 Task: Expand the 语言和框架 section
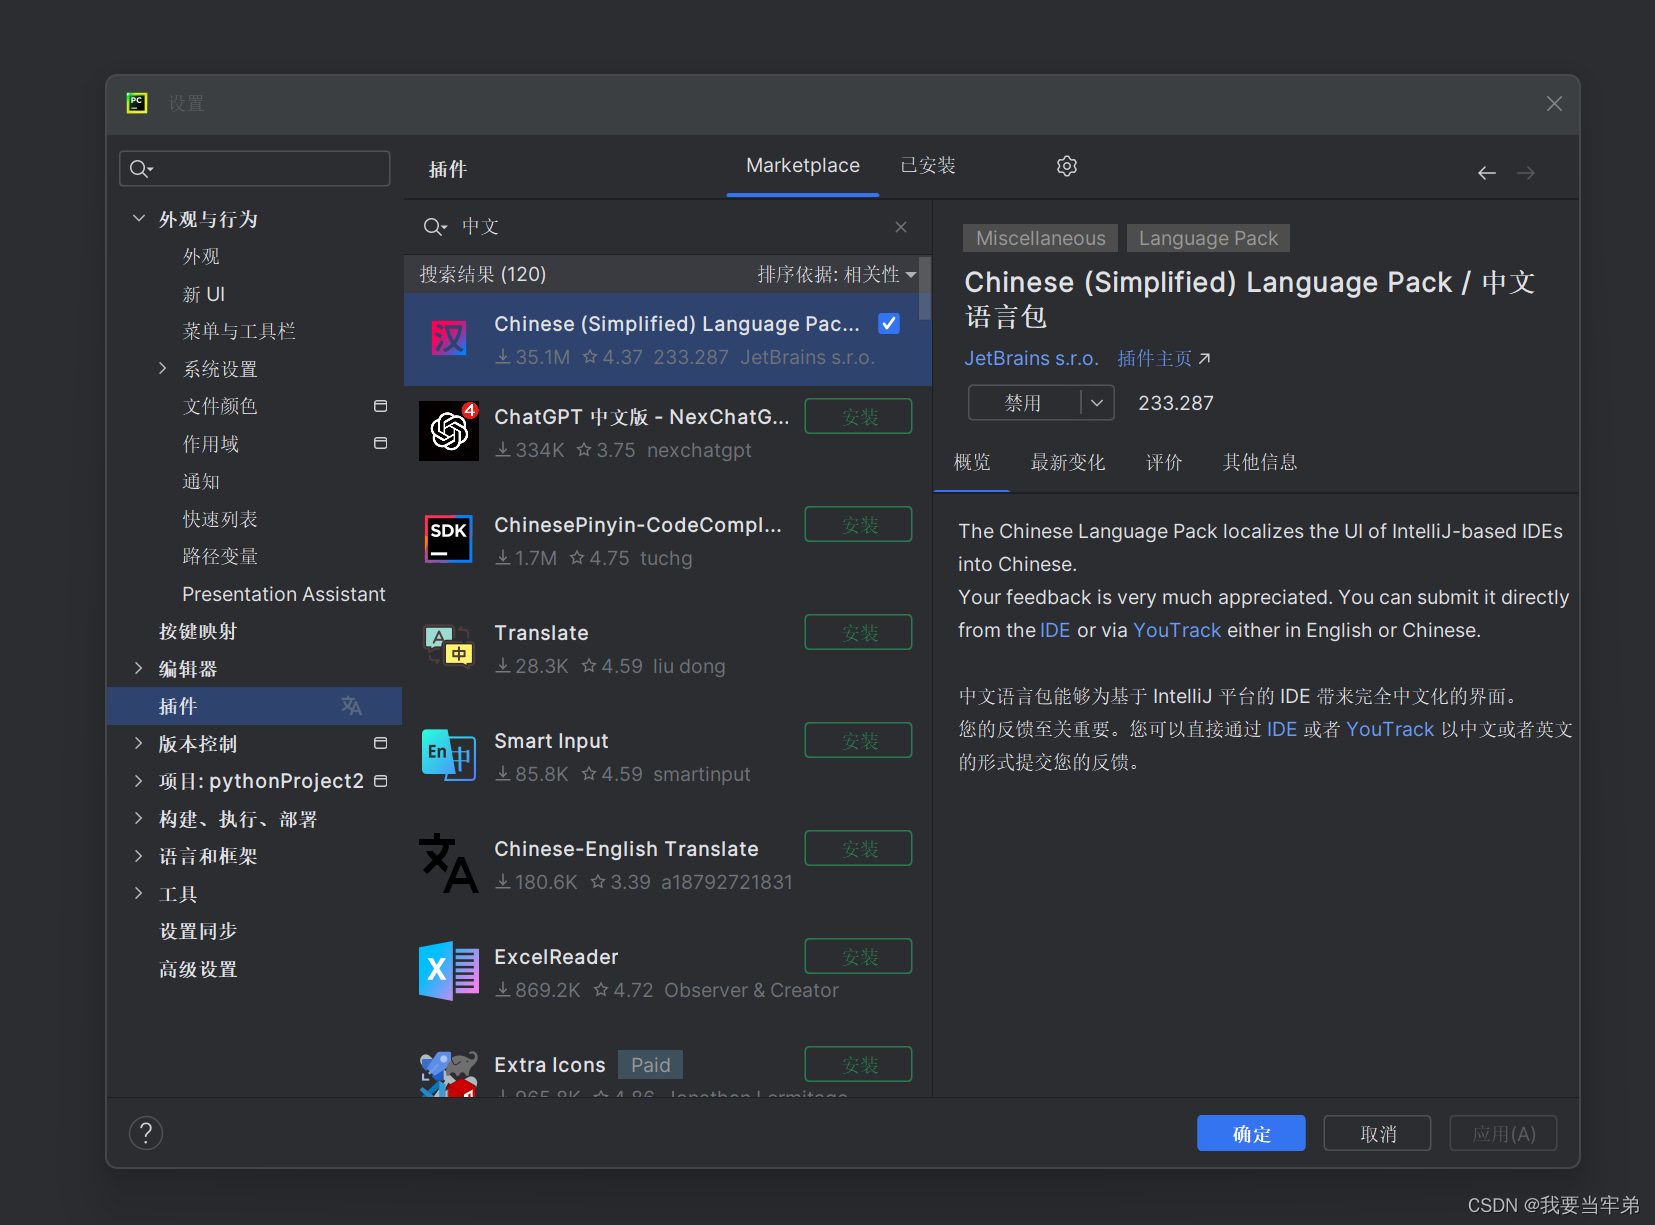click(139, 856)
